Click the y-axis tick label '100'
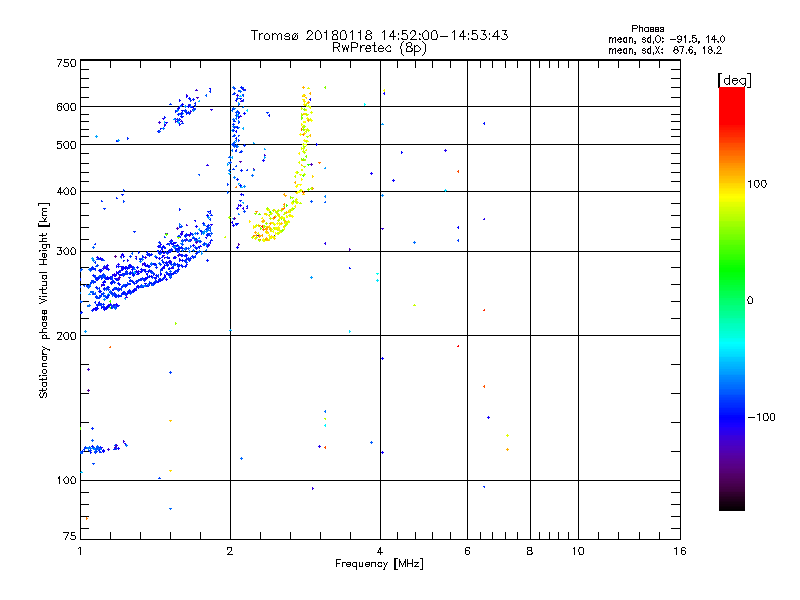Screen dimensions: 800x600 click(67, 481)
